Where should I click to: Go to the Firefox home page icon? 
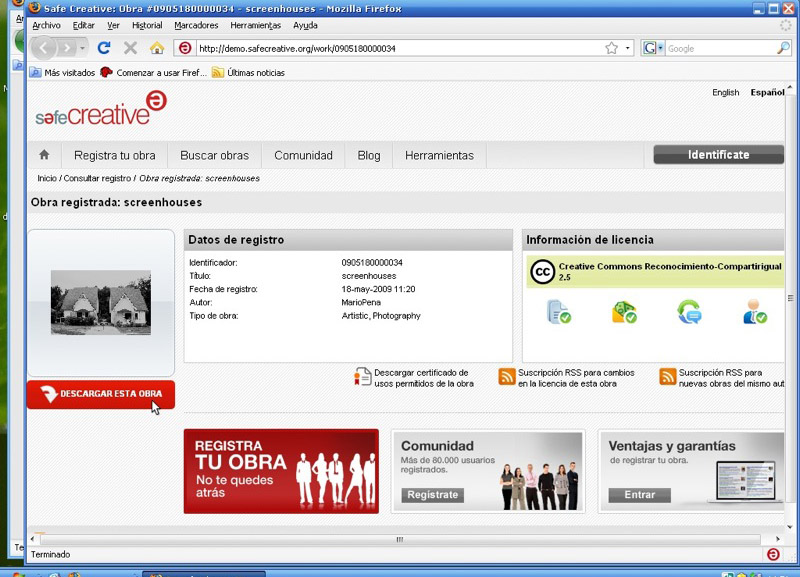click(x=157, y=48)
